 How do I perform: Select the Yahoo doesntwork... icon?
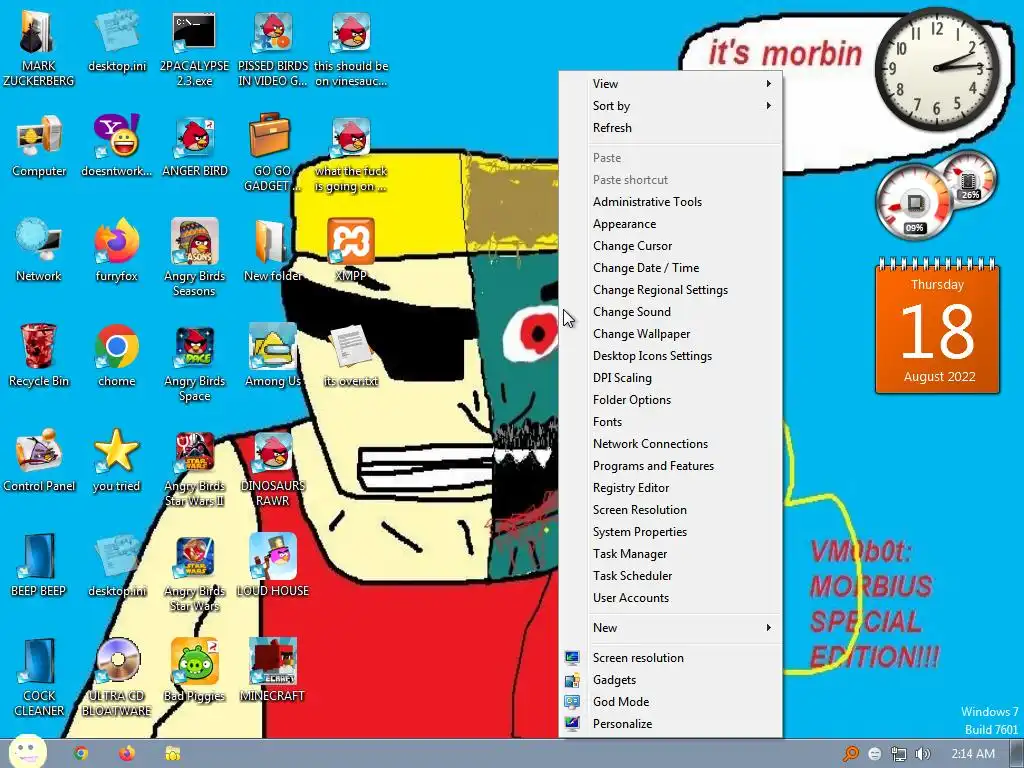pyautogui.click(x=116, y=147)
